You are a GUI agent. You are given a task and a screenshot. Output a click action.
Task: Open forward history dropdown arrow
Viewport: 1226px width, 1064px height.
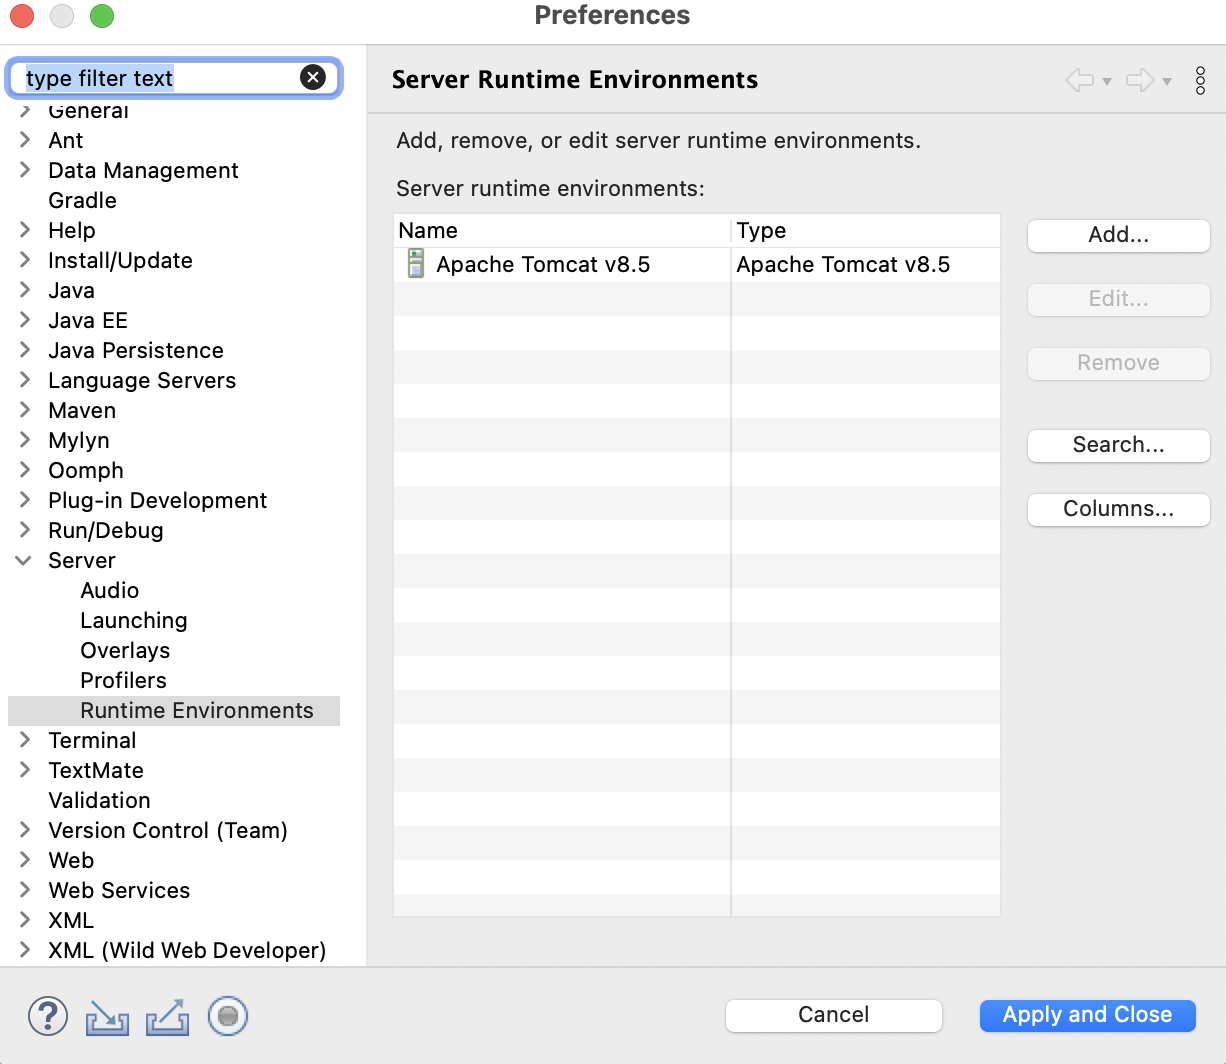coord(1167,82)
